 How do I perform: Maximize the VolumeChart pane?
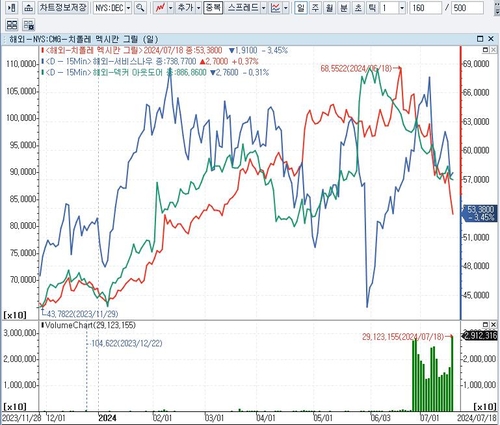(x=486, y=324)
